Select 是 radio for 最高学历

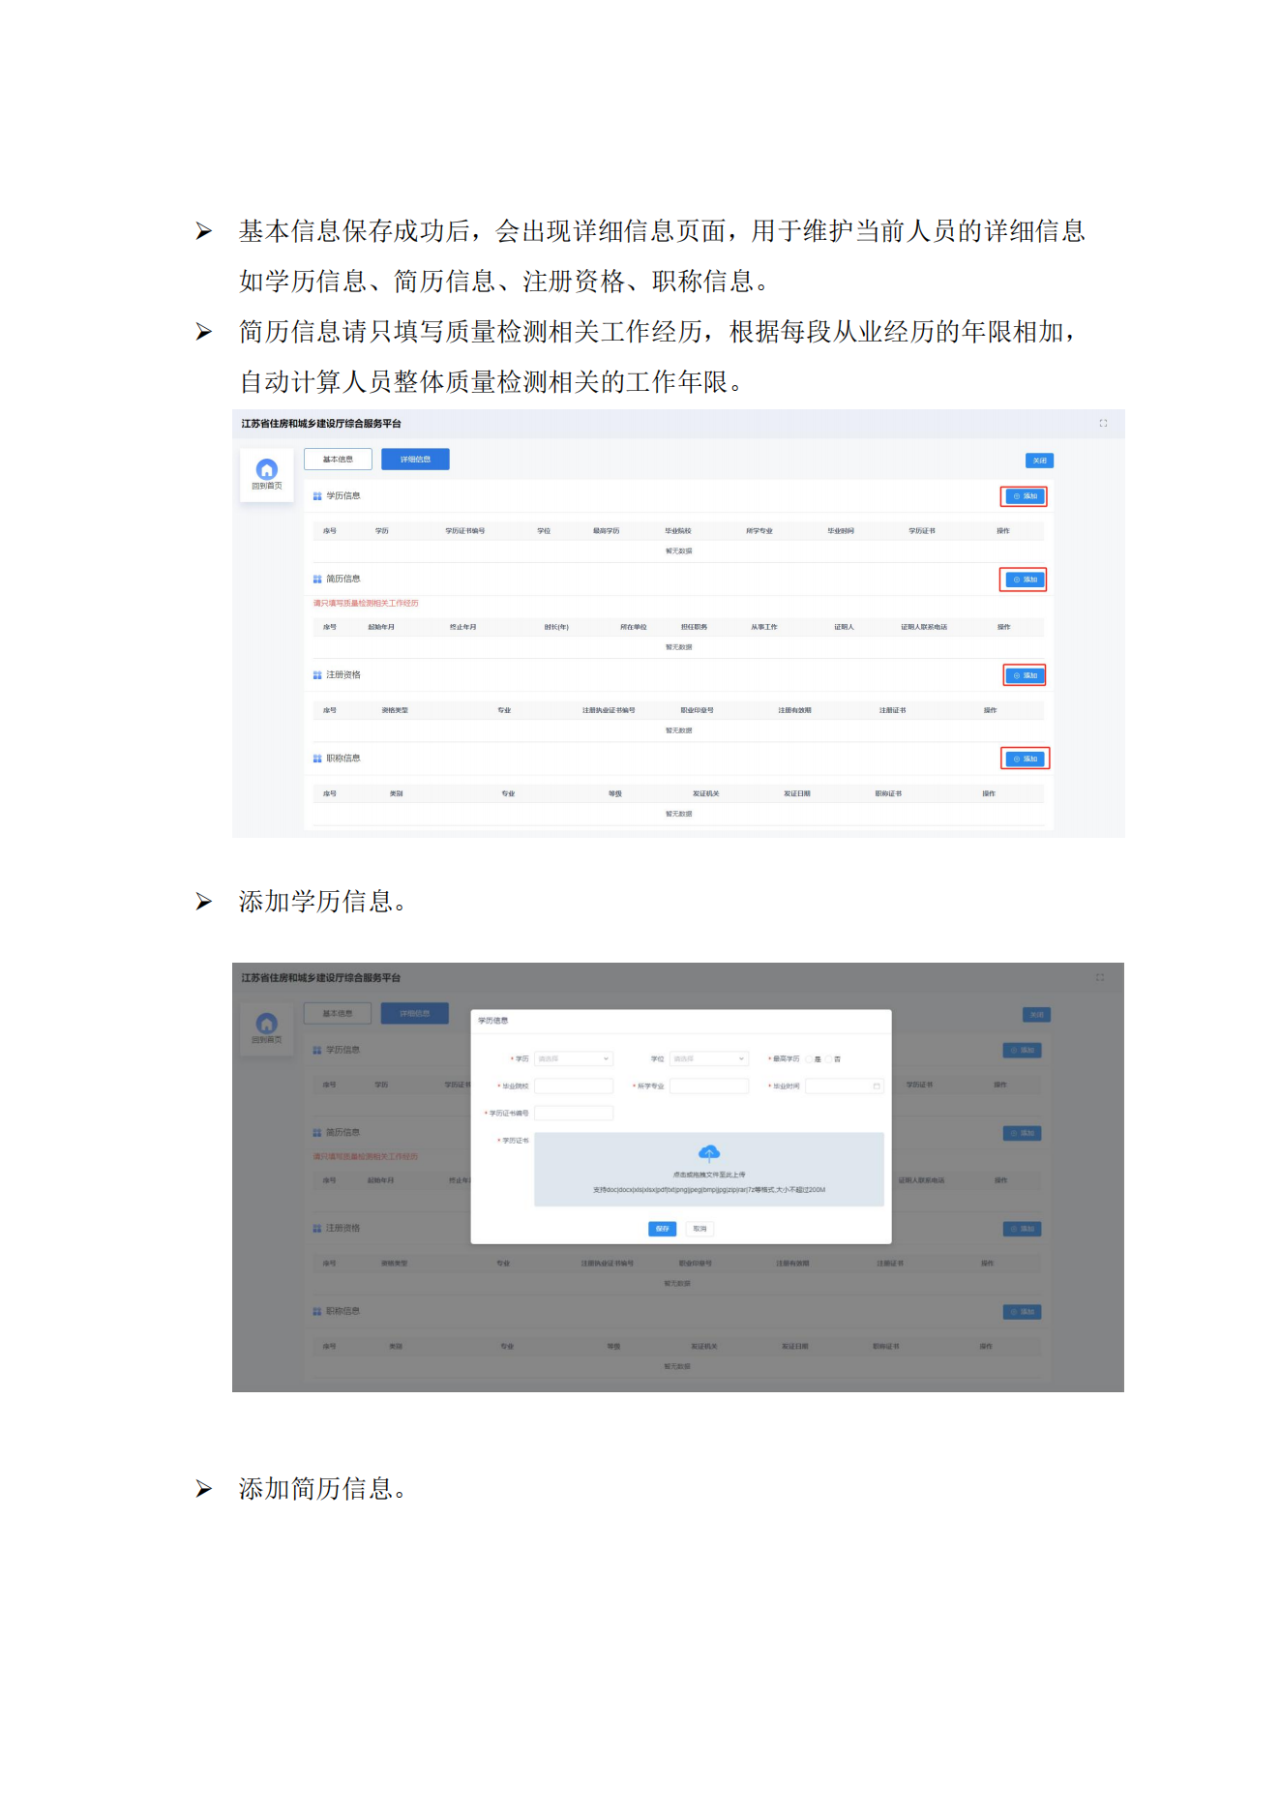point(810,1058)
